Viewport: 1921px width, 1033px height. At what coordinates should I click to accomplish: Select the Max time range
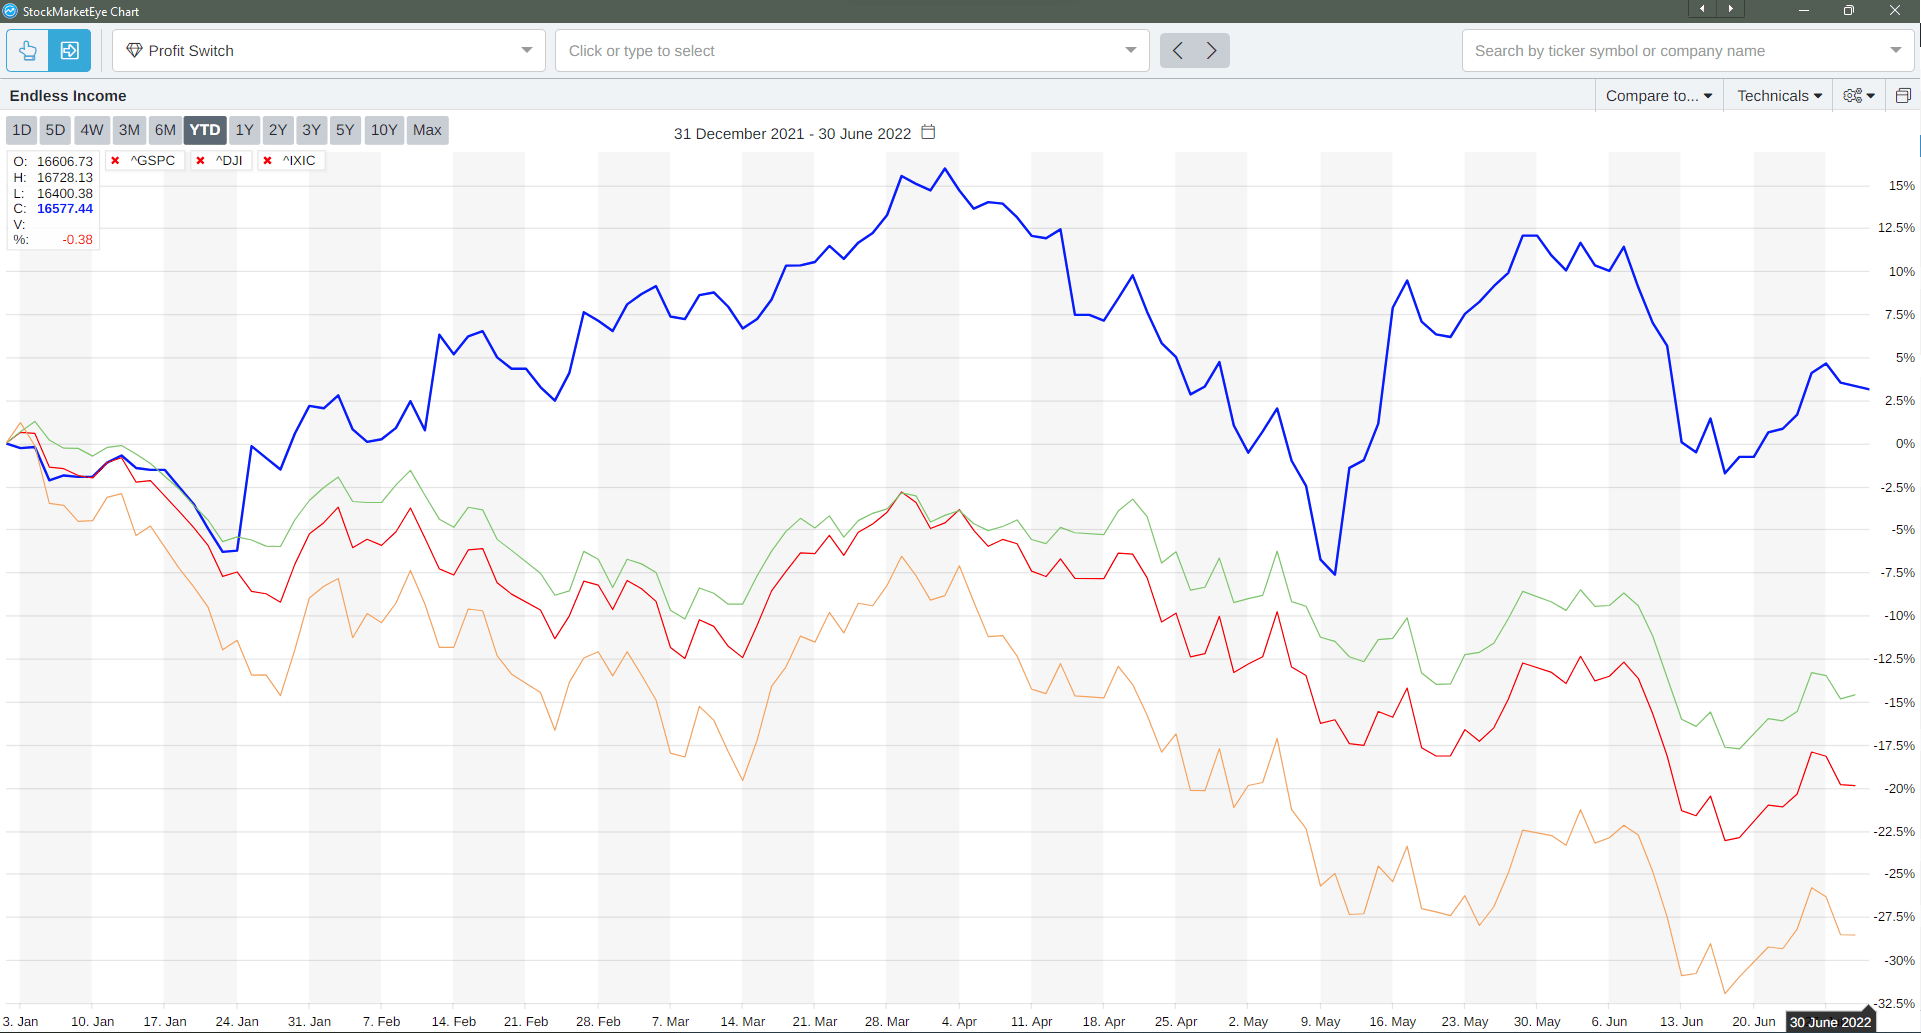pos(427,130)
